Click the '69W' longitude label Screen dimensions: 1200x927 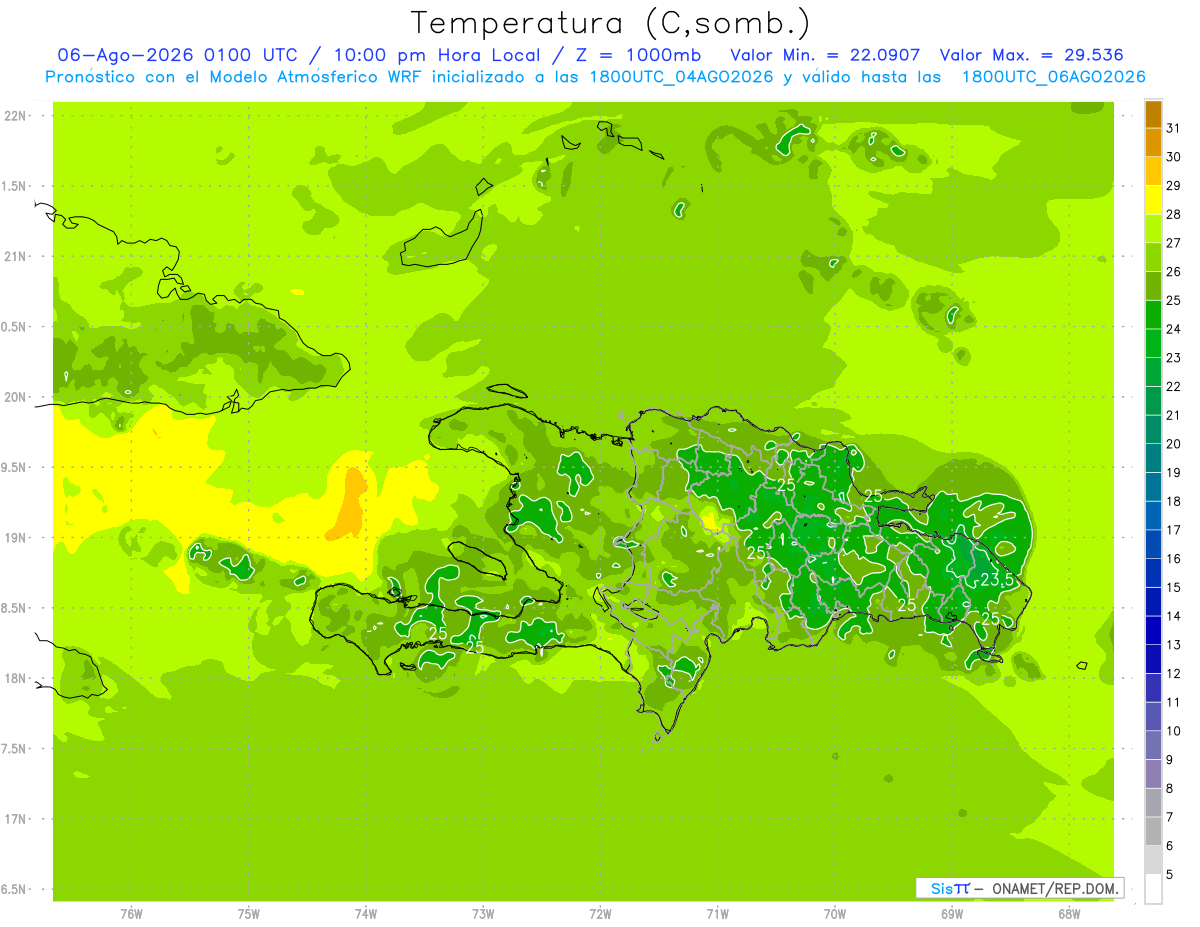(952, 914)
